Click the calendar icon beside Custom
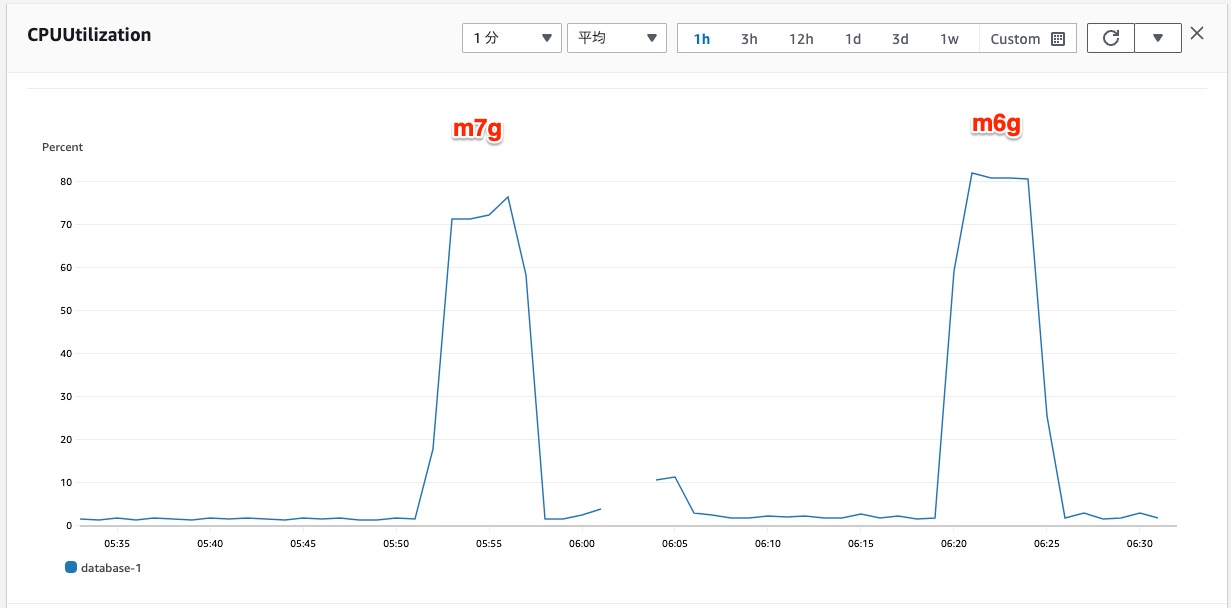 pyautogui.click(x=1059, y=39)
